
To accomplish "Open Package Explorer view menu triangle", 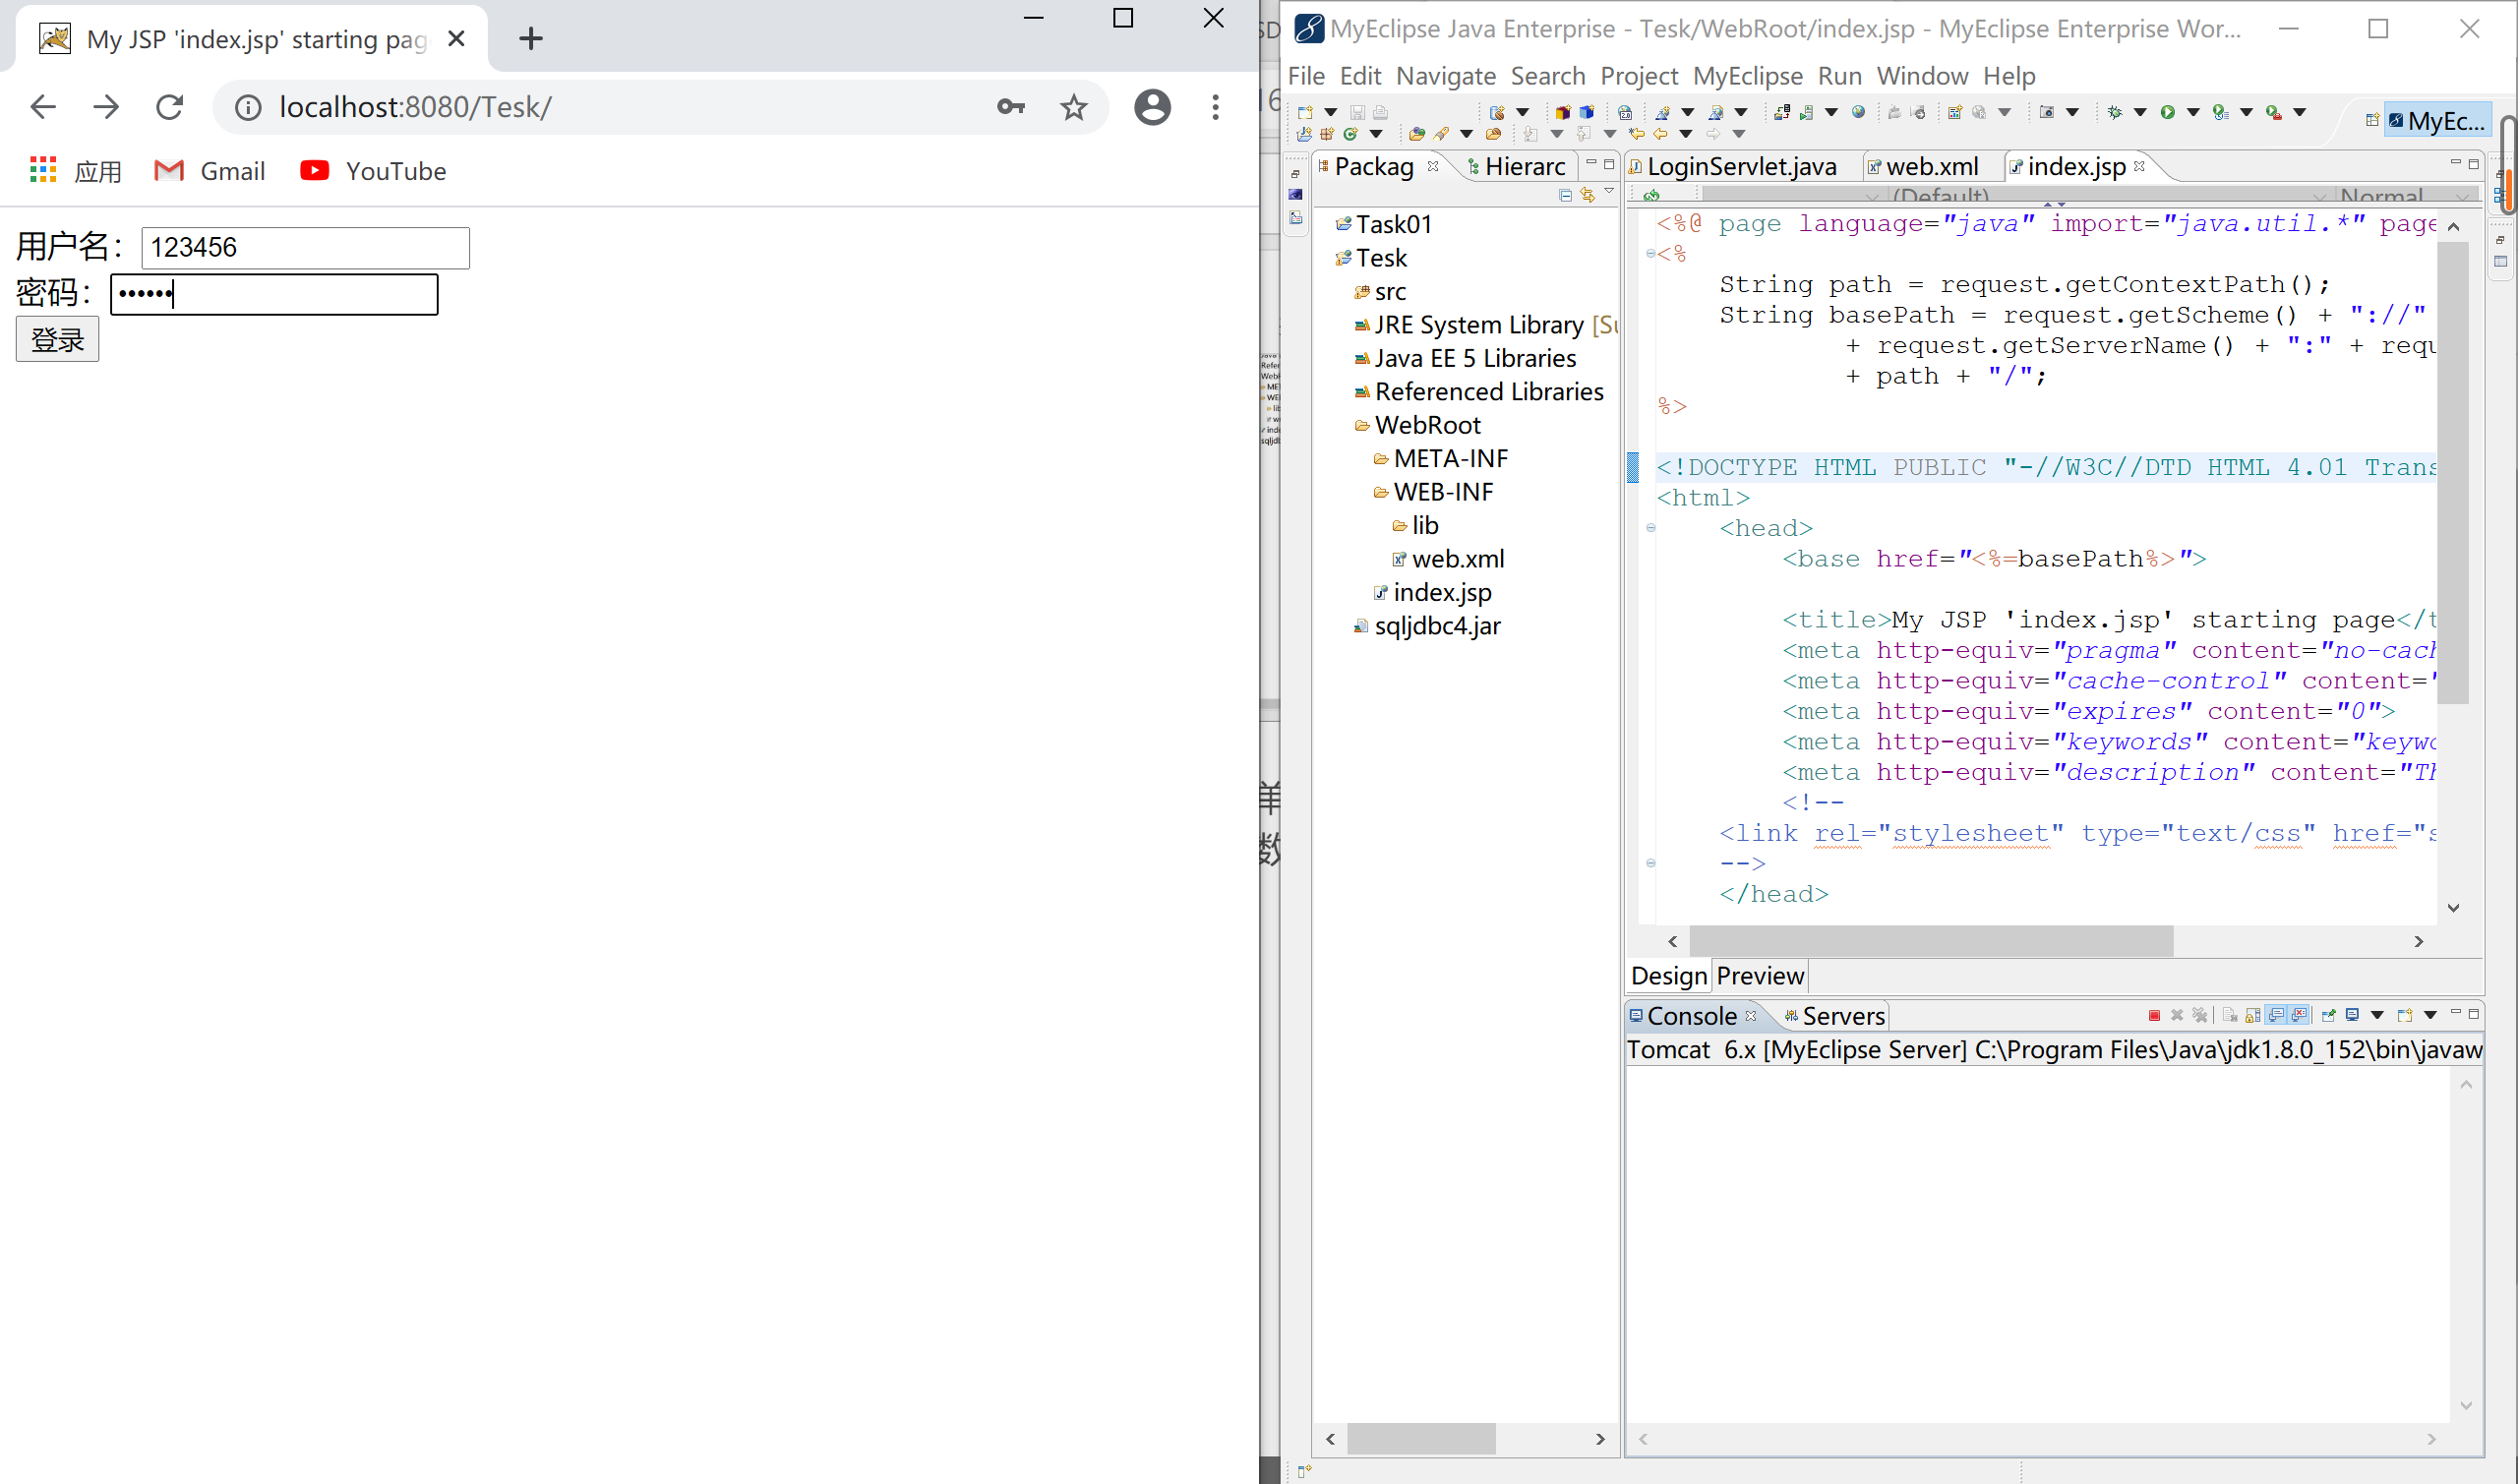I will [1609, 191].
